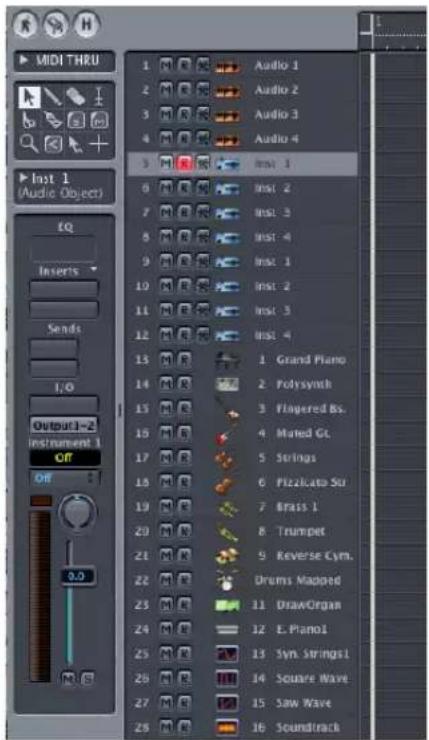Click the Strings violin track icon

[225, 459]
